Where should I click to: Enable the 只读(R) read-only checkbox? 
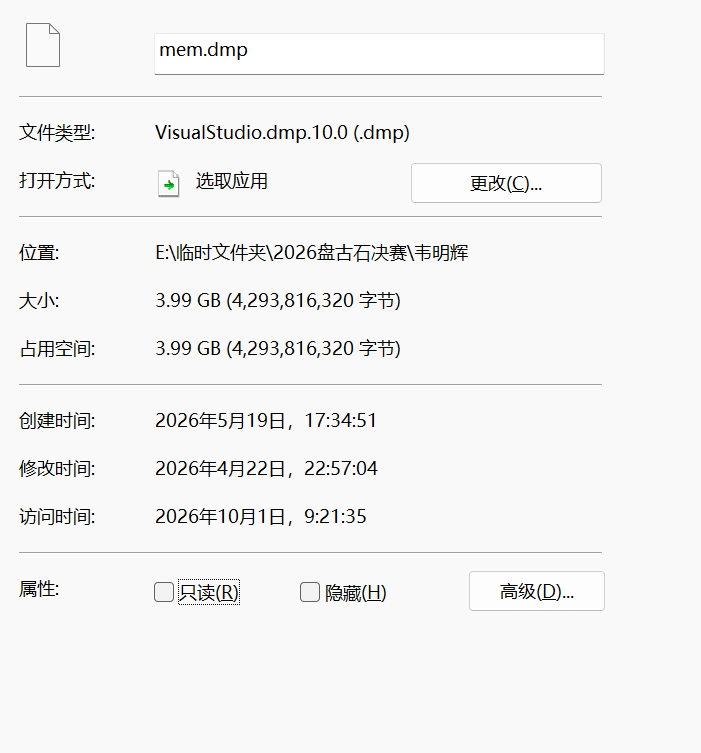[x=164, y=592]
